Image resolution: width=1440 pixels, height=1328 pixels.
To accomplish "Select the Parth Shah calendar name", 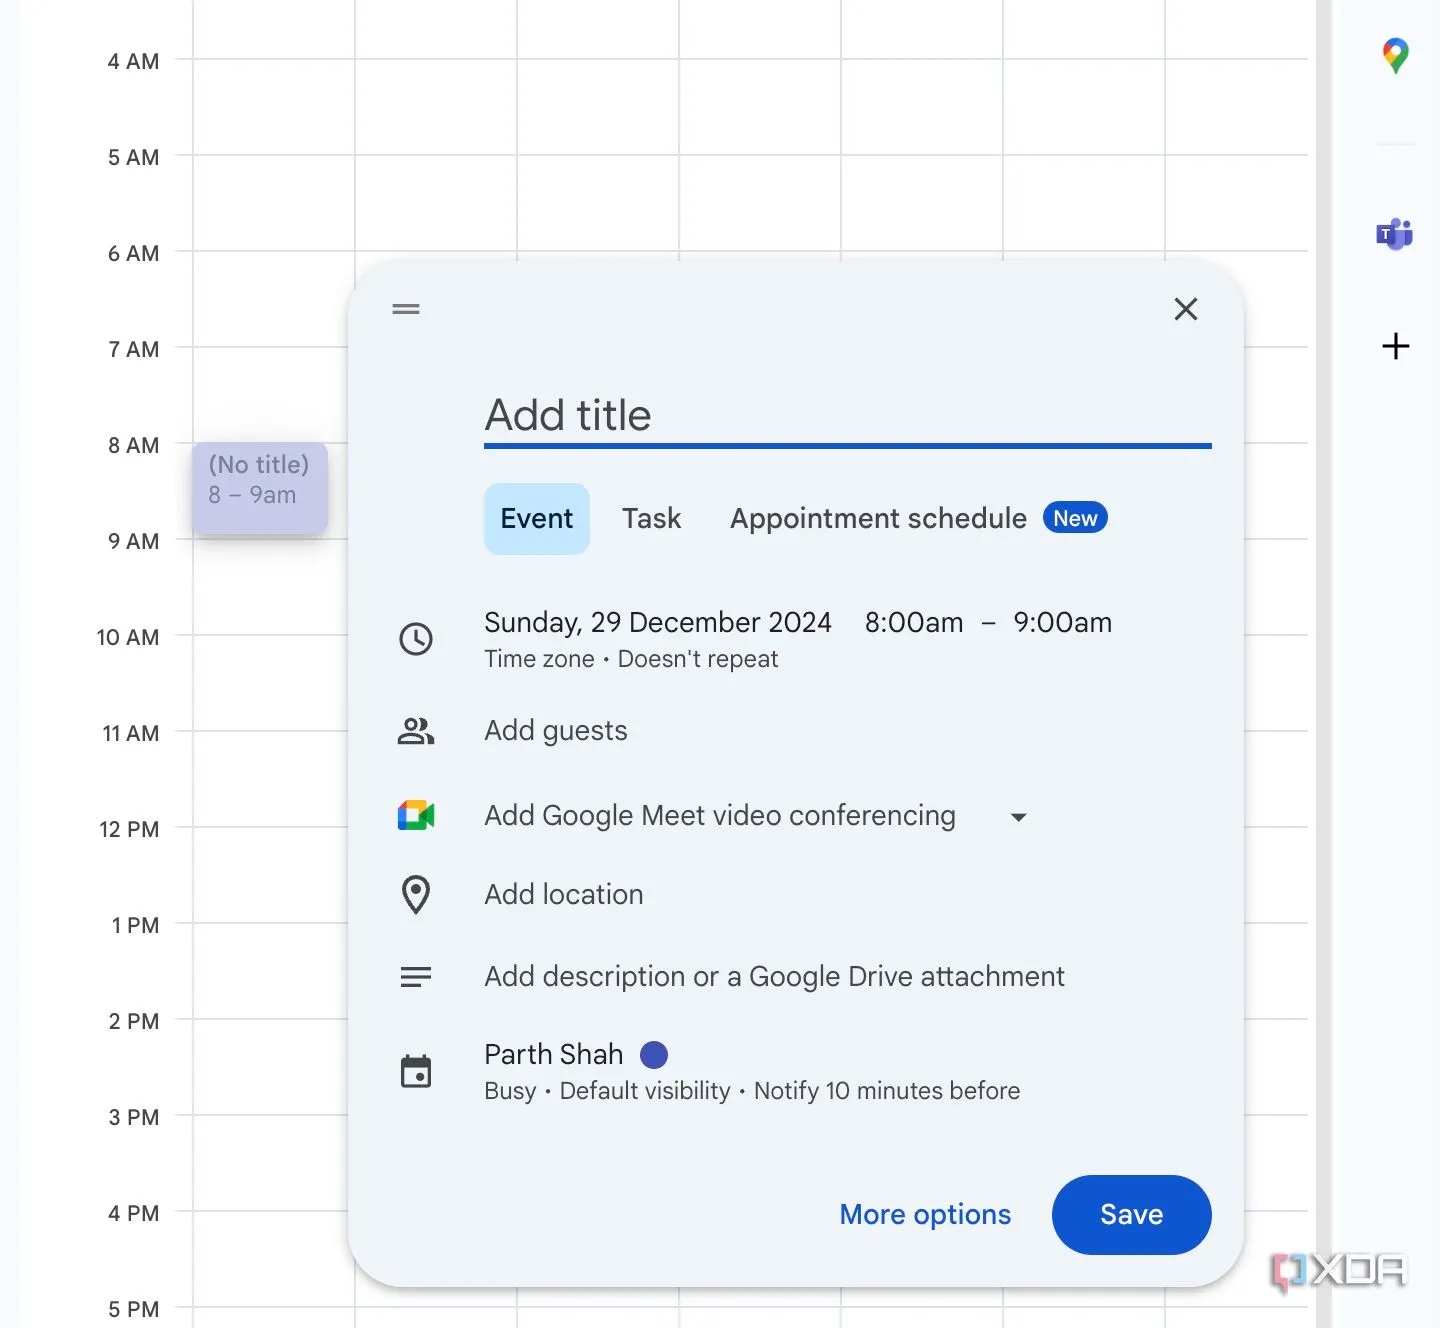I will tap(553, 1054).
